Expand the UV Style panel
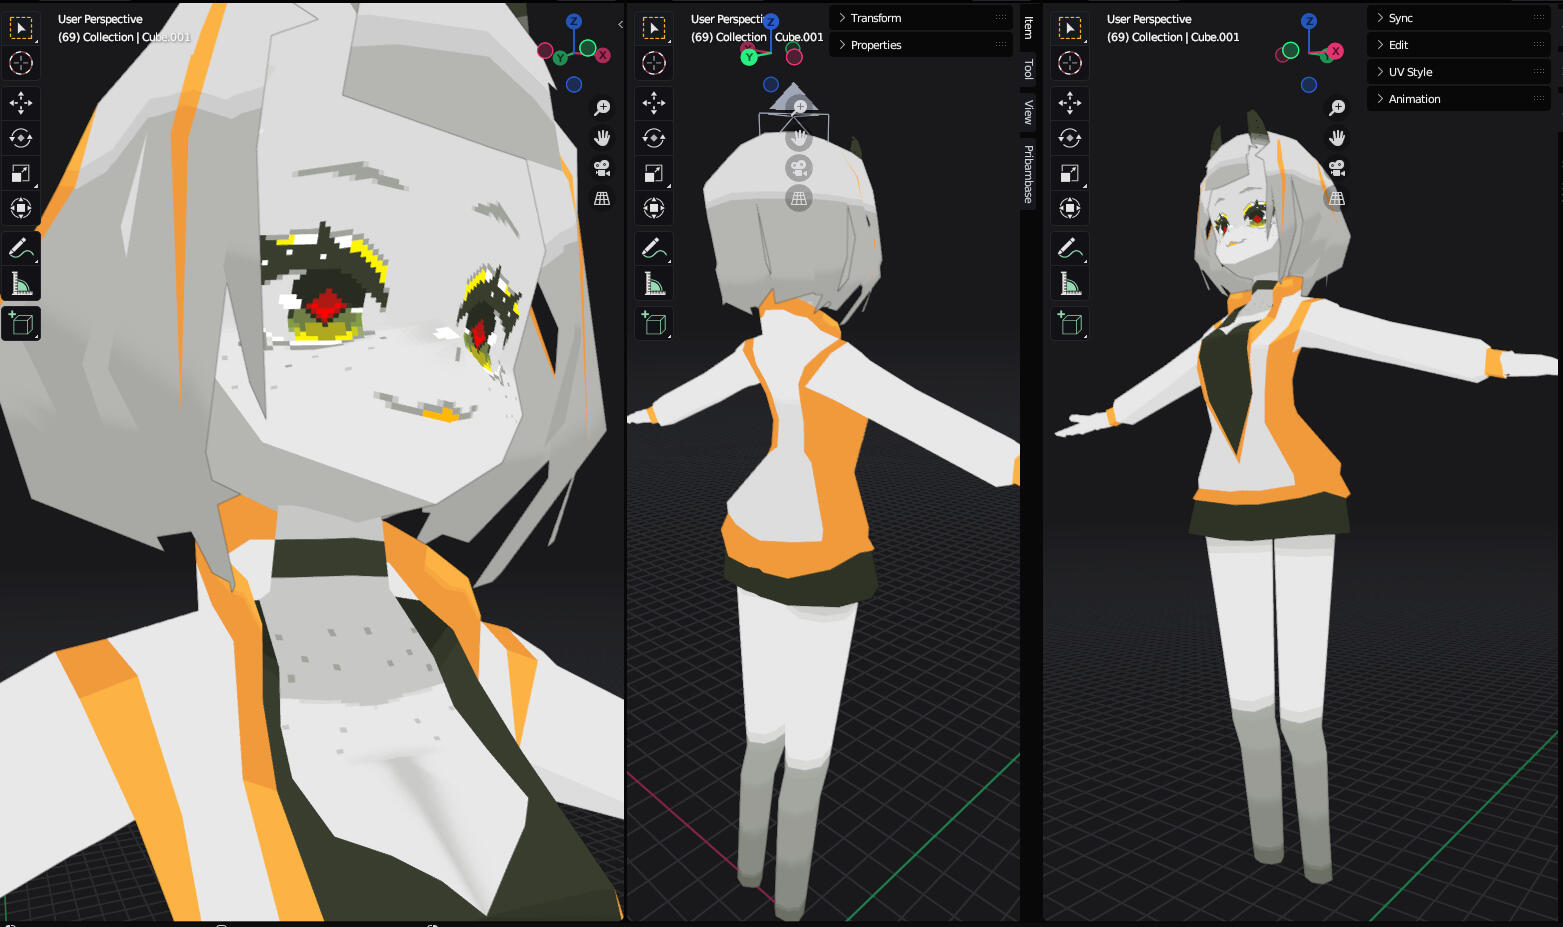This screenshot has width=1563, height=927. point(1410,72)
